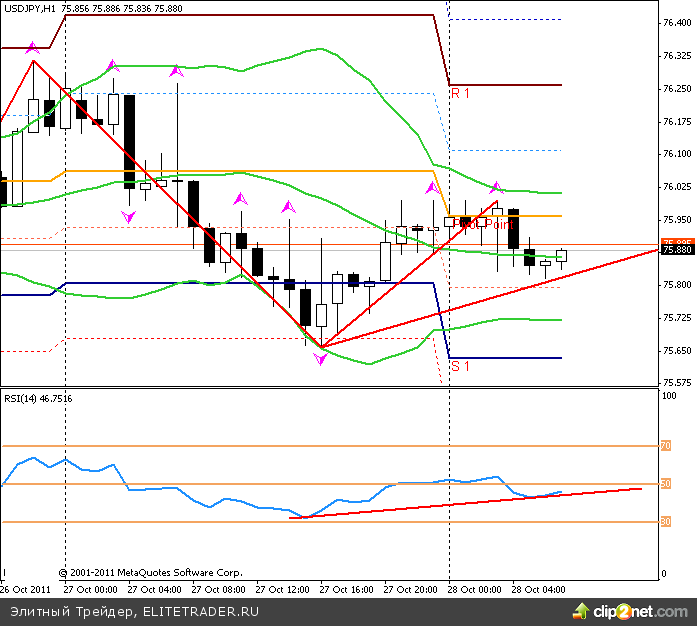The height and width of the screenshot is (626, 697).
Task: Click the magenta up fractal above the first red peak
Action: pos(32,47)
